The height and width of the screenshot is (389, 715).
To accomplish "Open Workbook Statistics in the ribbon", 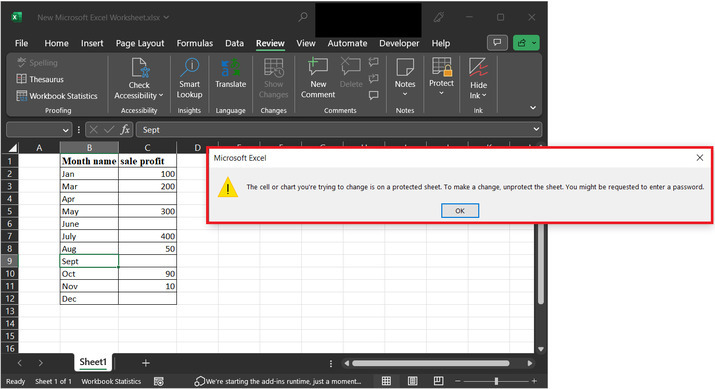I will coord(57,96).
